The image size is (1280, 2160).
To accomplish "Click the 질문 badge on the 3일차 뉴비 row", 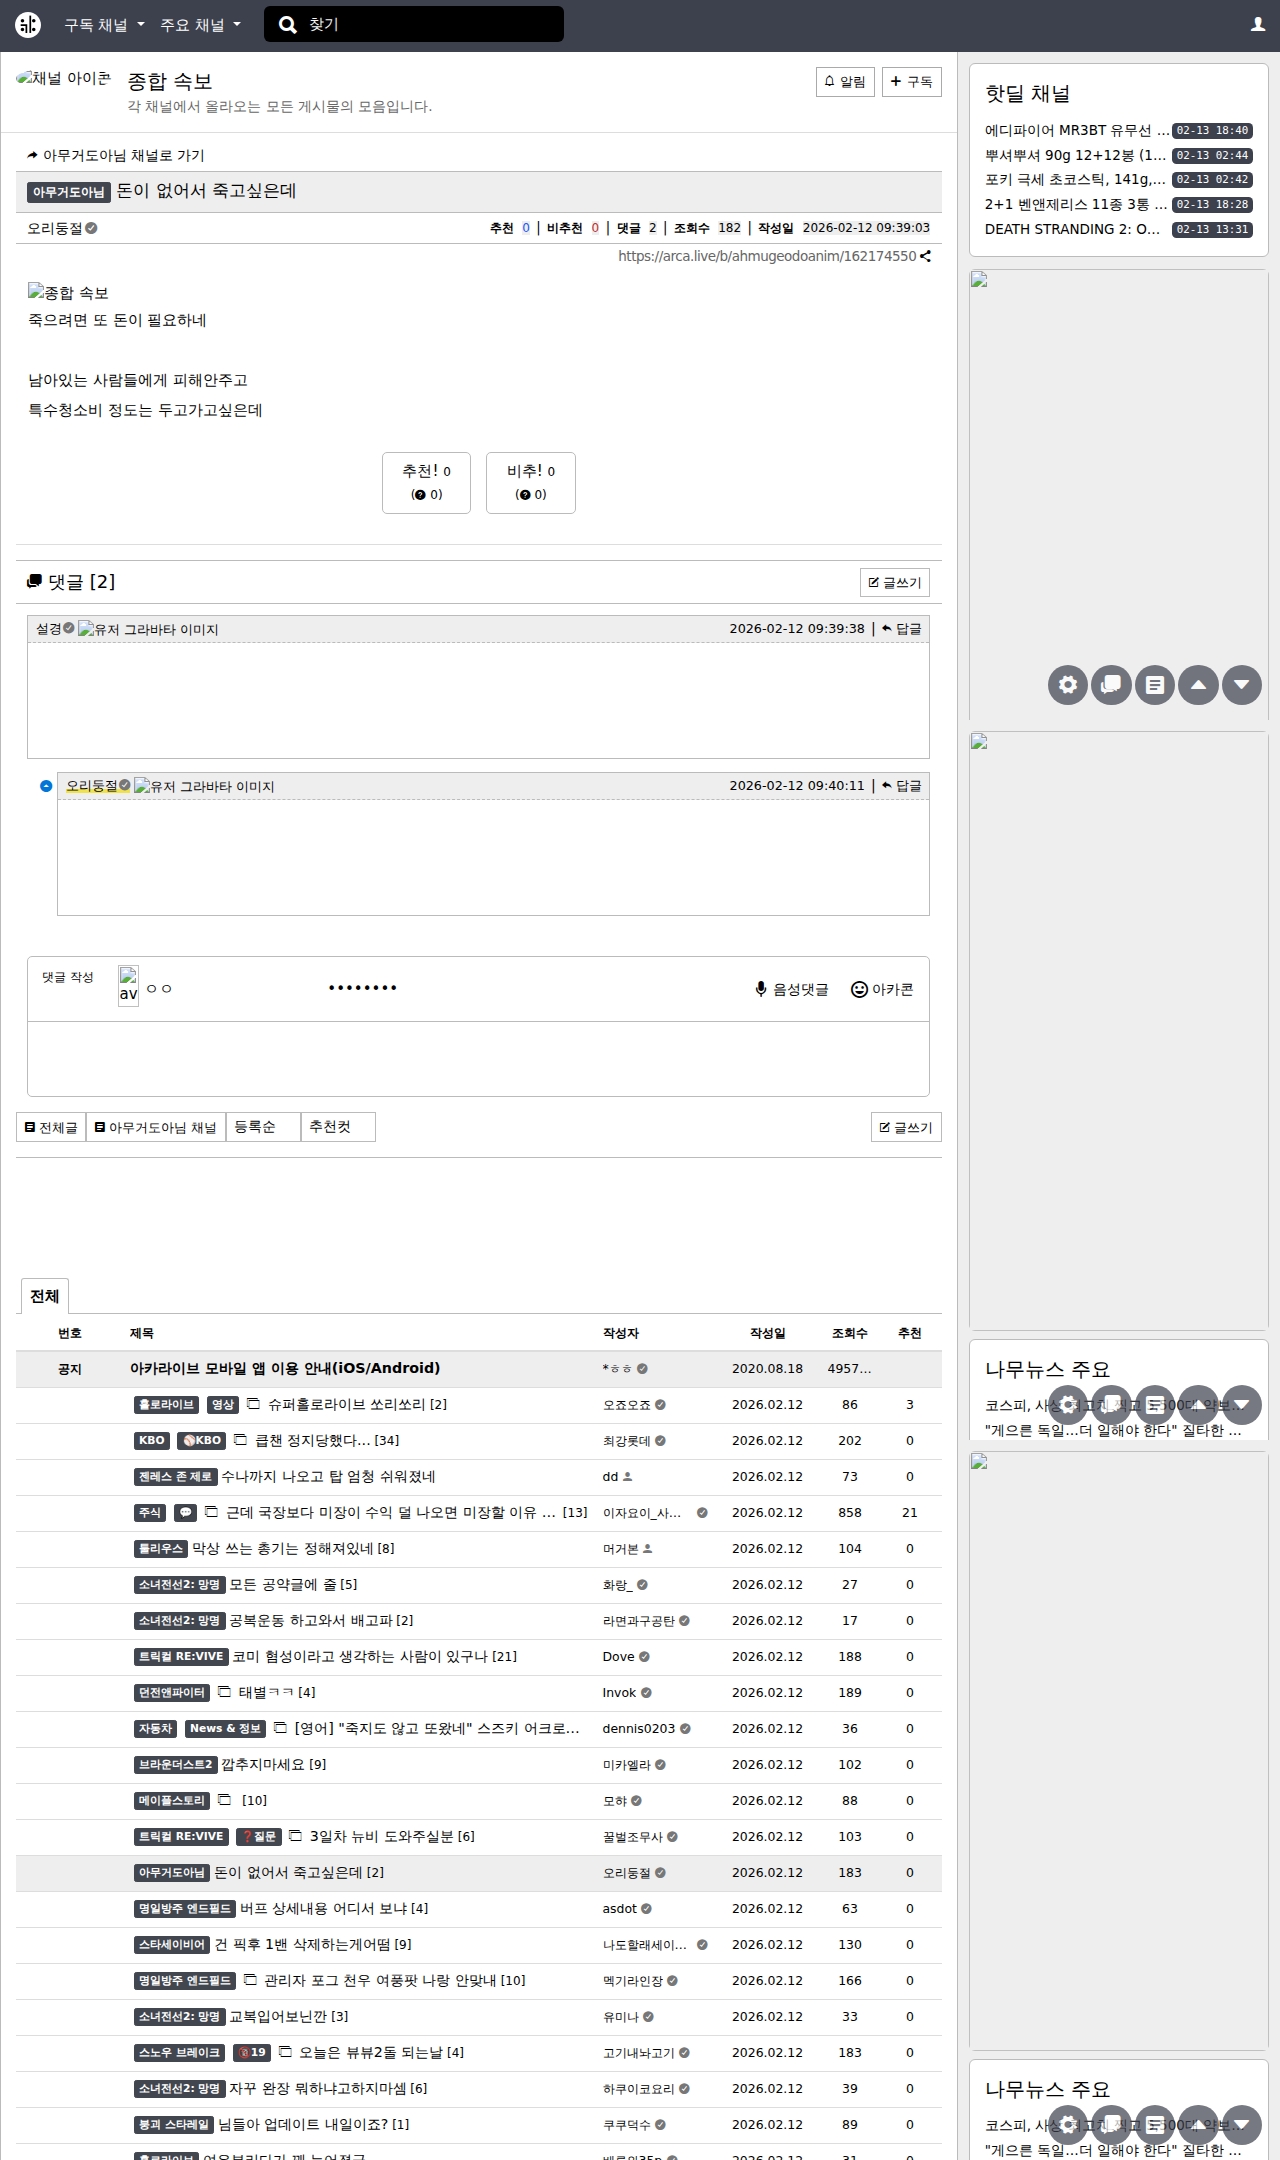I will click(259, 1837).
